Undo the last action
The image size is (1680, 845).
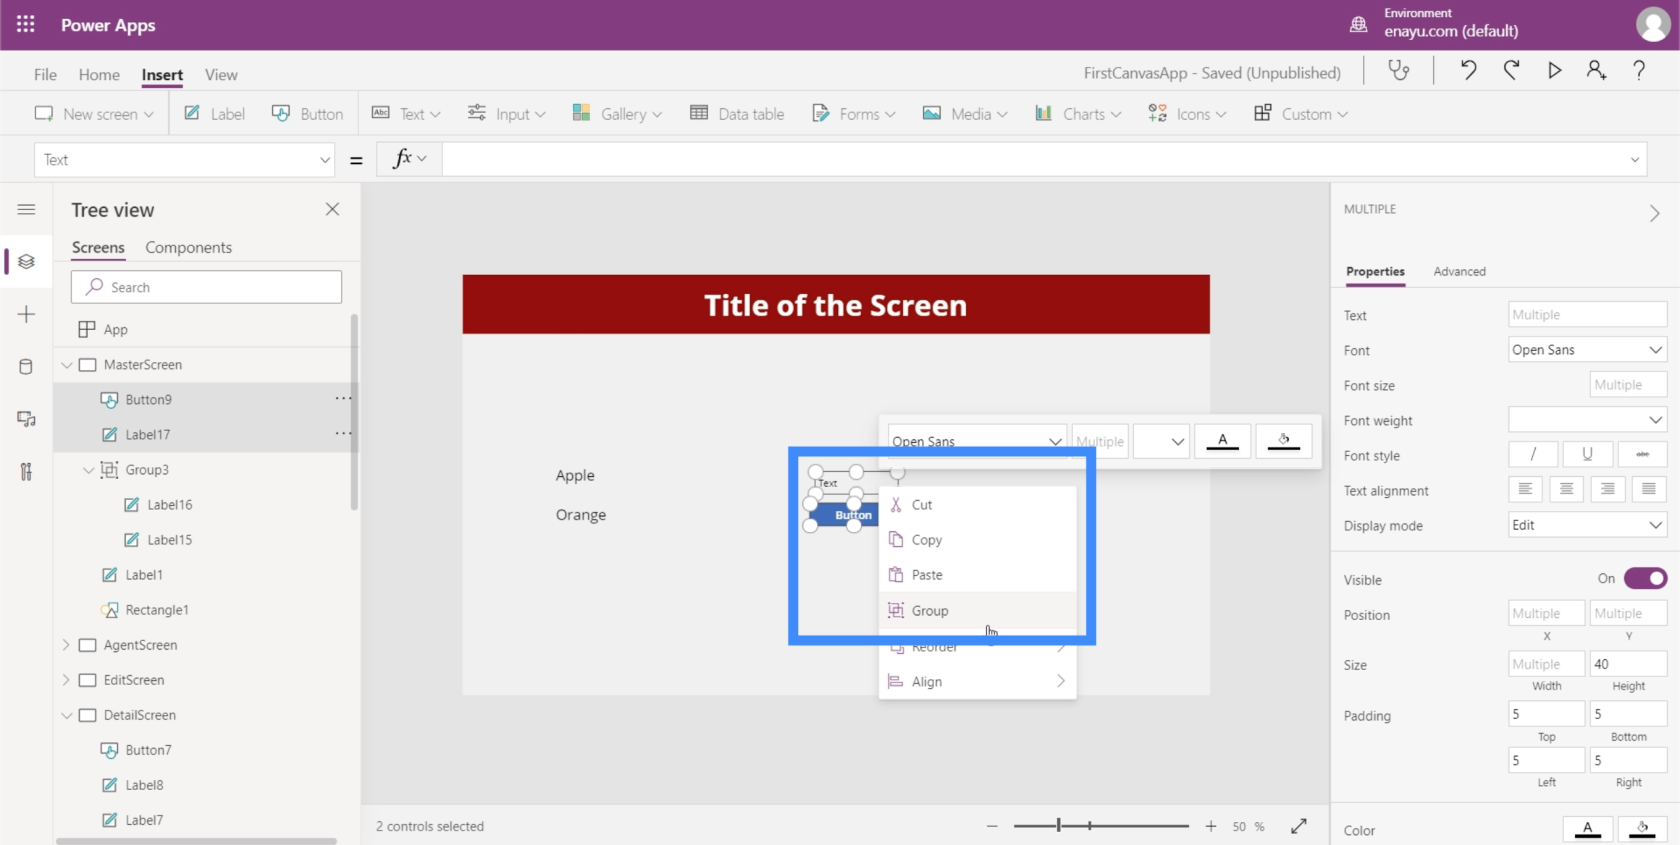coord(1468,70)
